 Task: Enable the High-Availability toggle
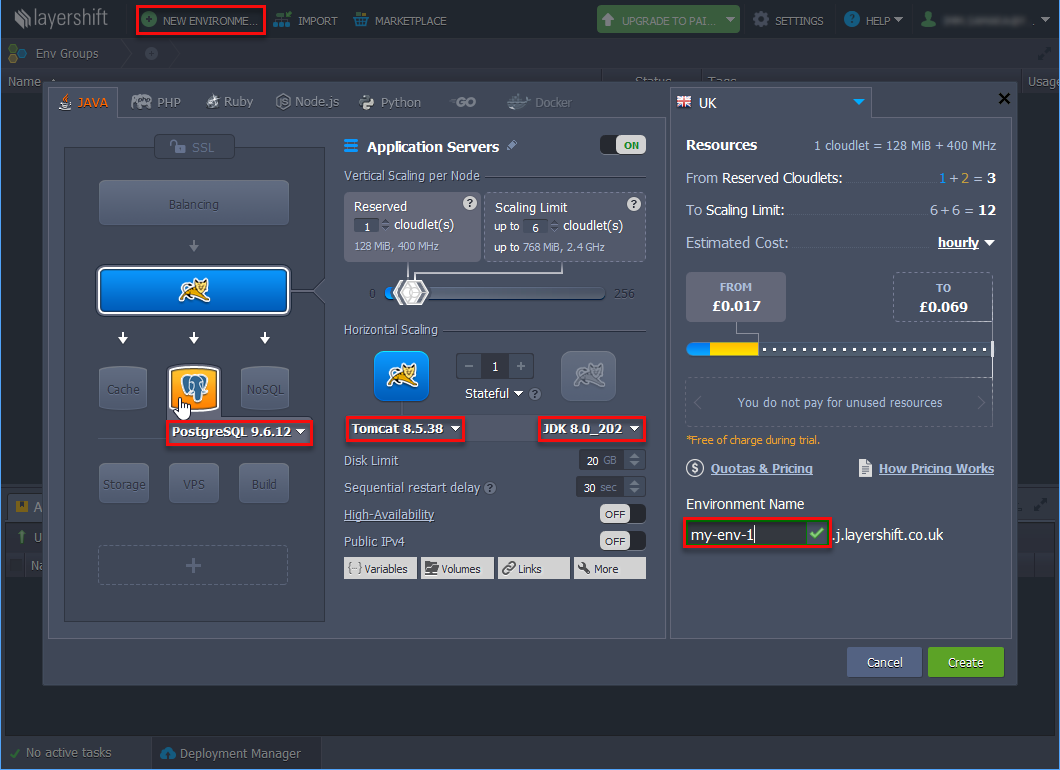click(622, 514)
